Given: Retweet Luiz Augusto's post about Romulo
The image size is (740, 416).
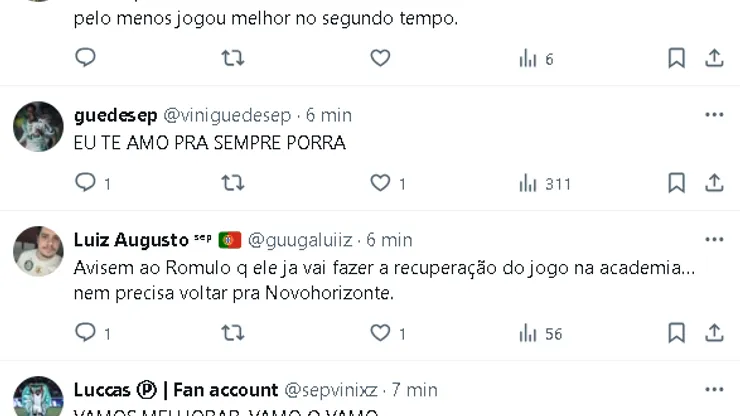Looking at the screenshot, I should (x=232, y=333).
